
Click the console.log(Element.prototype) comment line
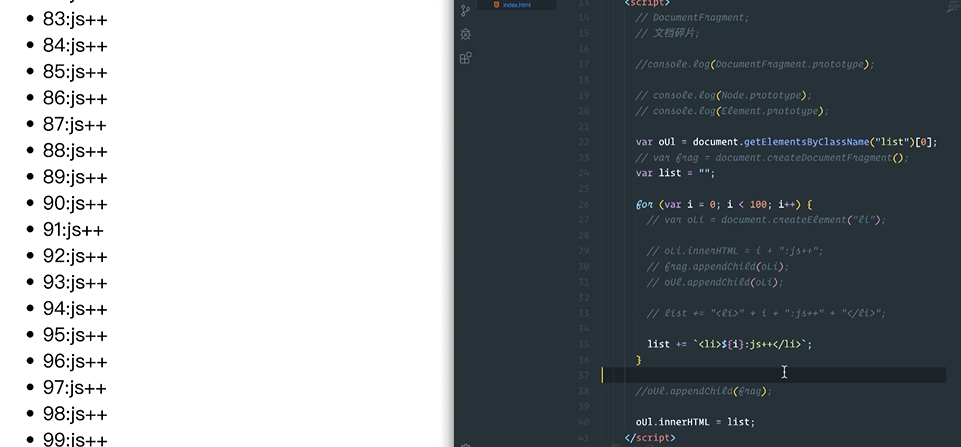pyautogui.click(x=732, y=111)
